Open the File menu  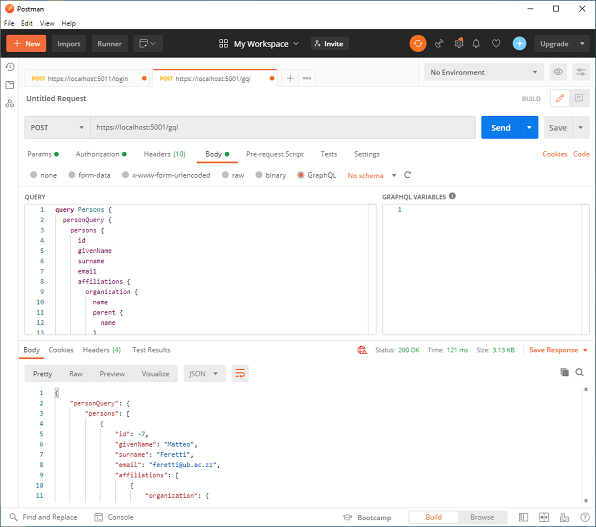(9, 23)
